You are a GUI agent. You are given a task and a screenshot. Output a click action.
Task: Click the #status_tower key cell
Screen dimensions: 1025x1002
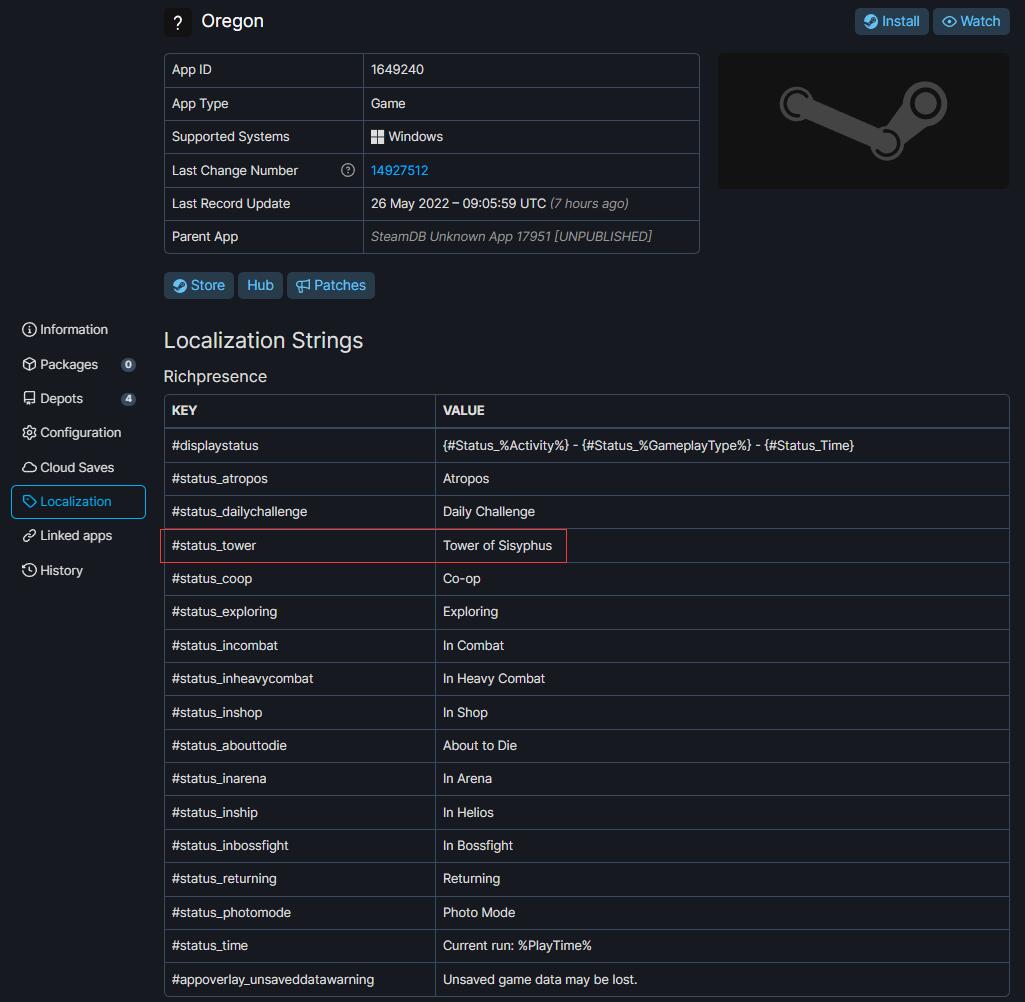pyautogui.click(x=300, y=546)
